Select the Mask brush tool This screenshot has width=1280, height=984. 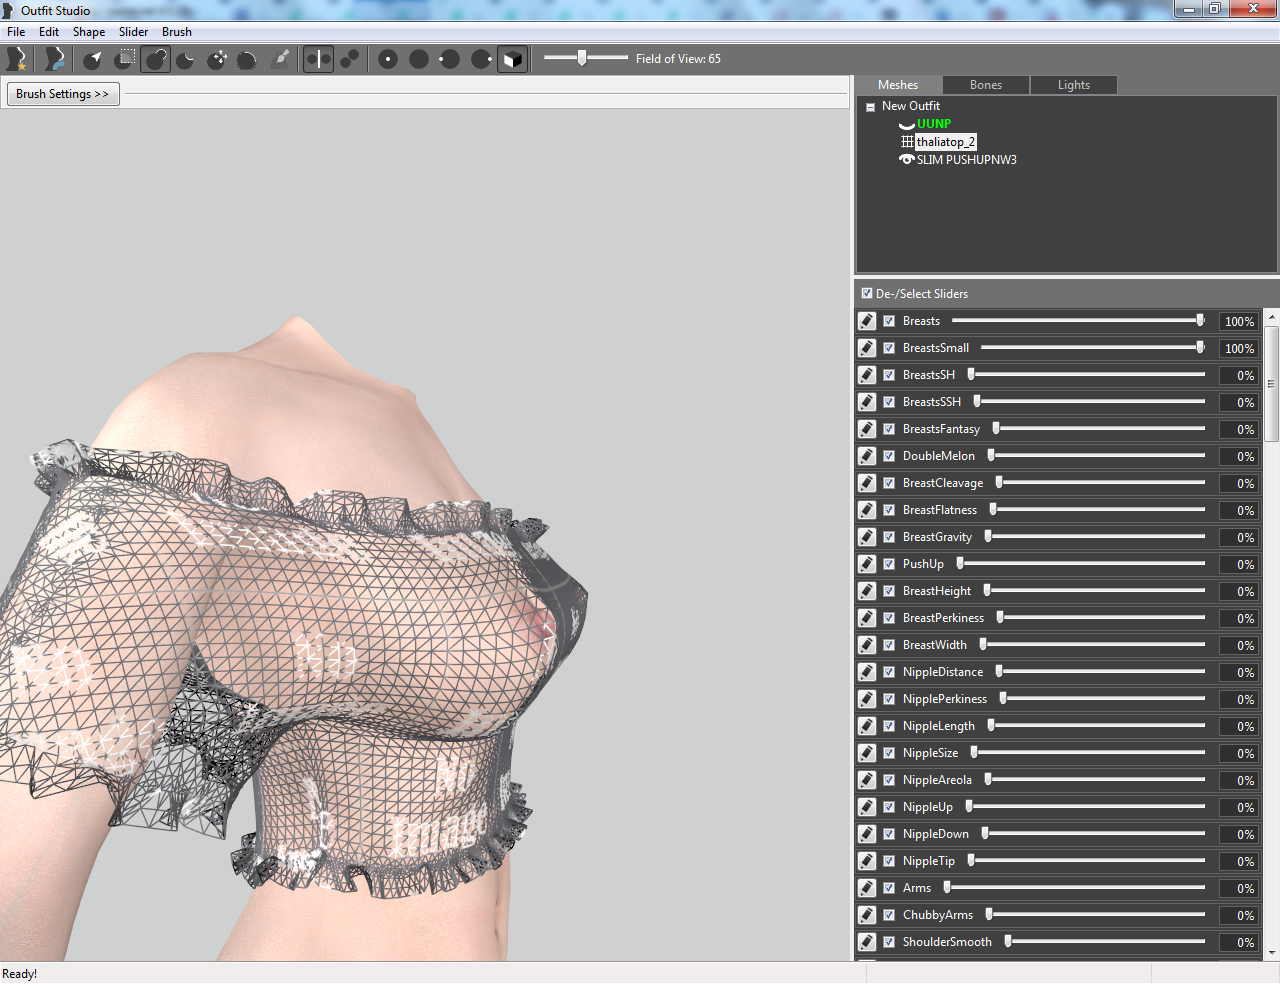(125, 59)
